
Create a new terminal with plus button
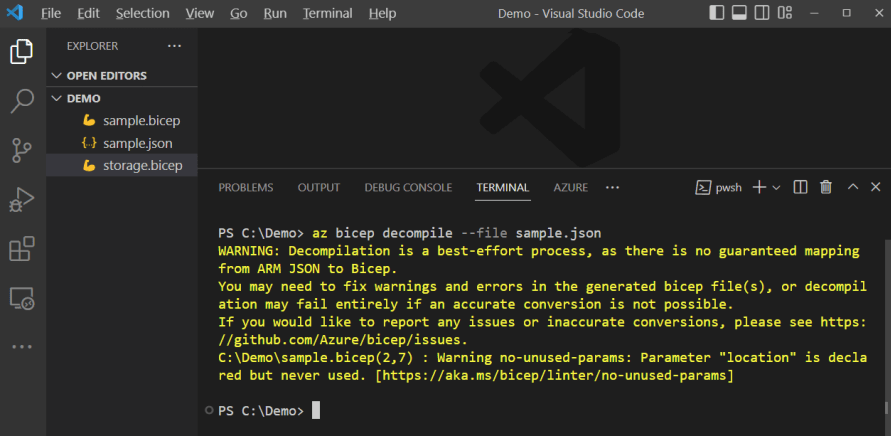[x=759, y=187]
